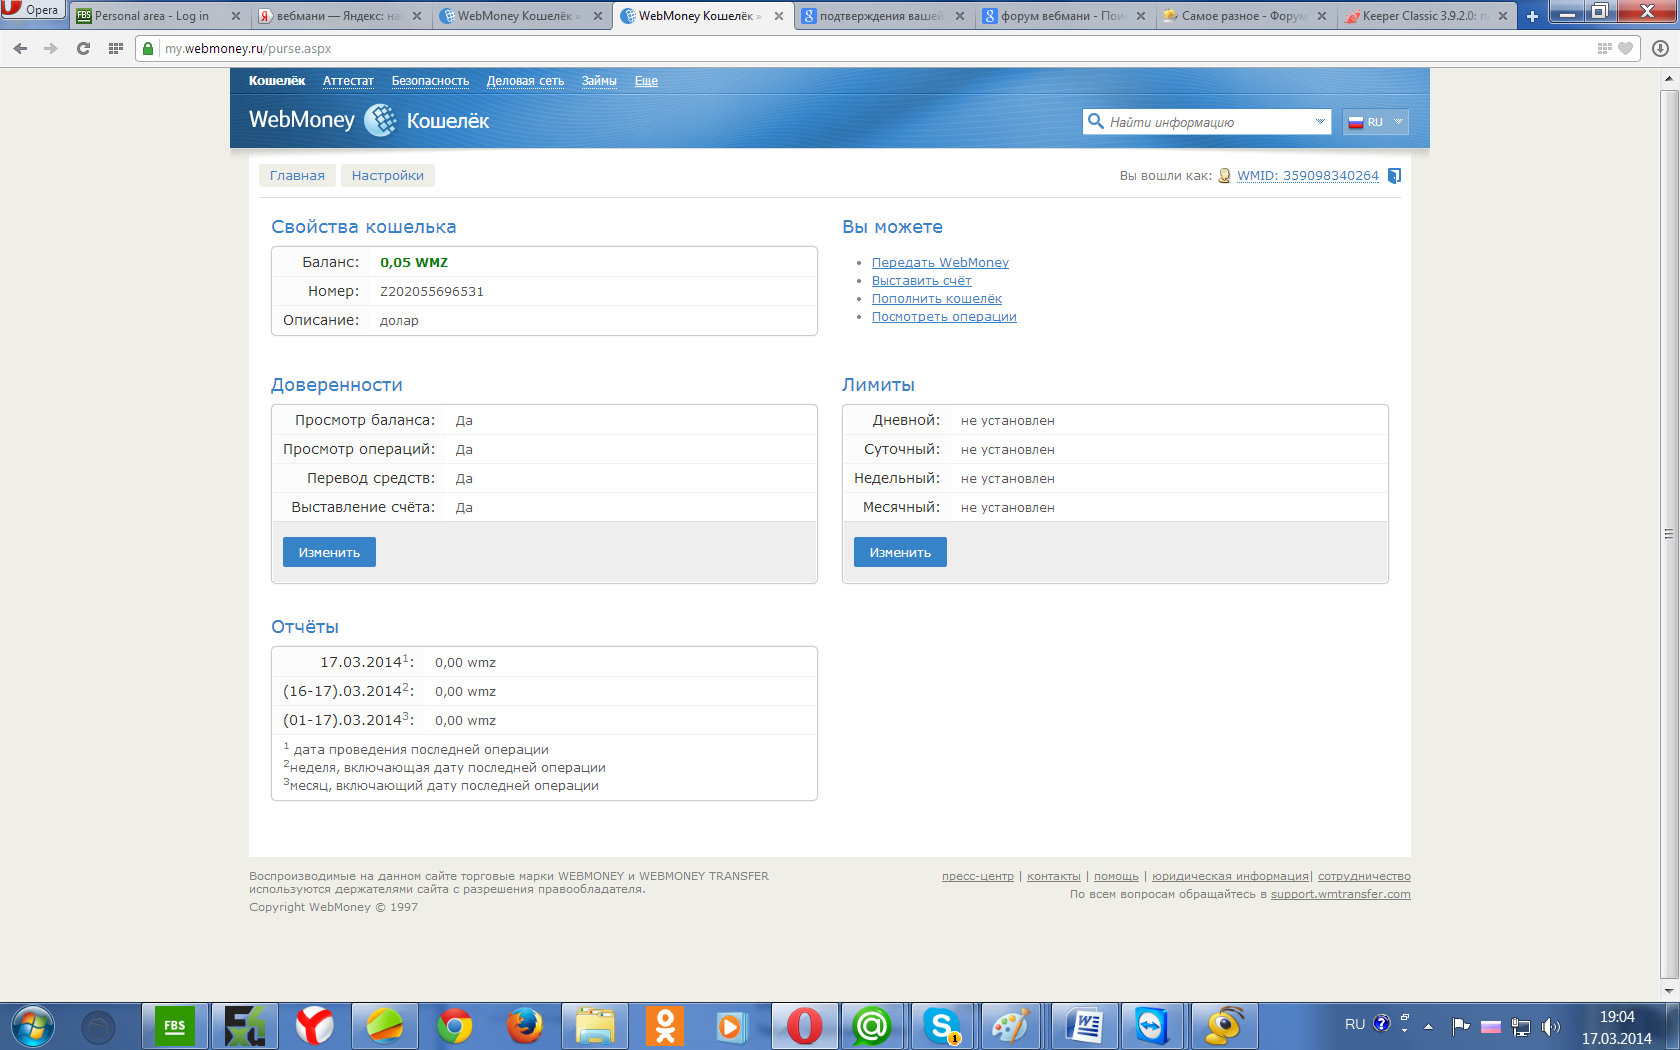
Task: Open Opera Speed Dial grid icon
Action: point(116,48)
